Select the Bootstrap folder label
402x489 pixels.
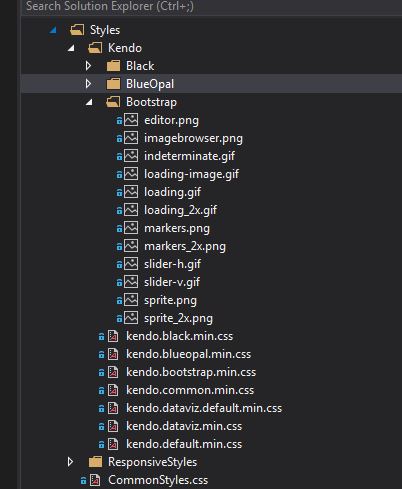point(151,102)
